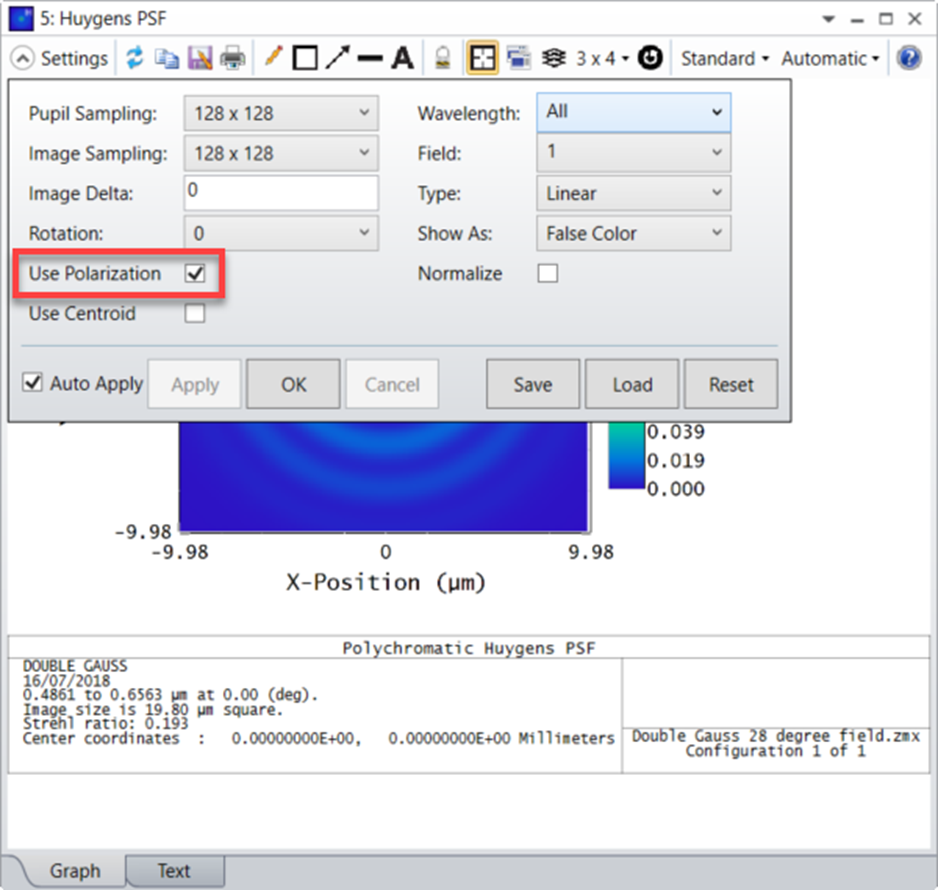This screenshot has height=890, width=938.
Task: Select the pencil annotation tool
Action: pyautogui.click(x=272, y=58)
